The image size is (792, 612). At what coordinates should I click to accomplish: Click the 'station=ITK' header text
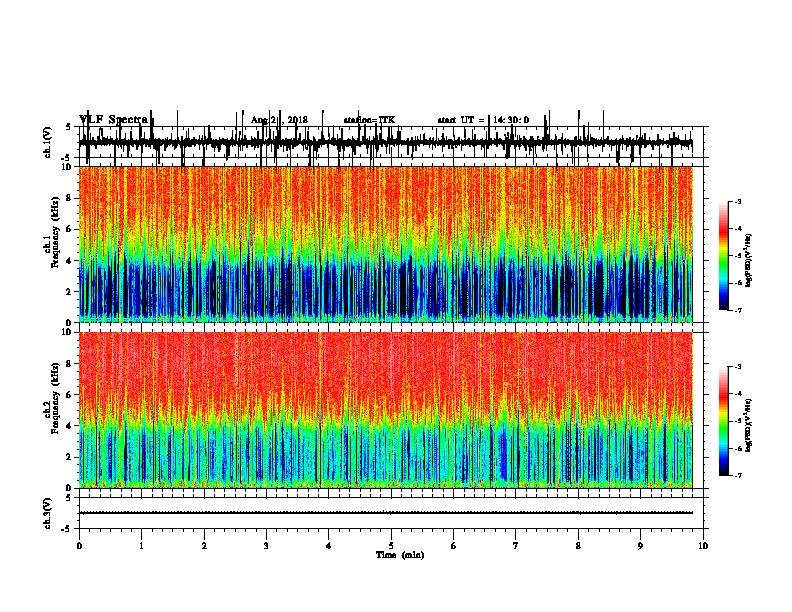coord(369,120)
